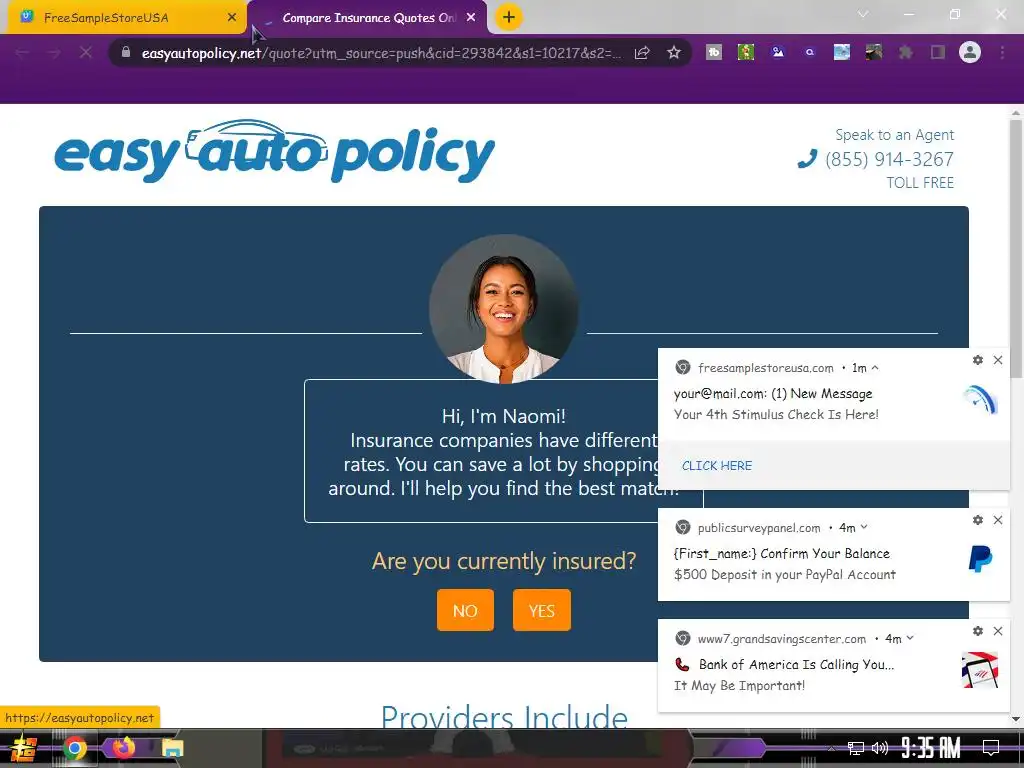The width and height of the screenshot is (1024, 768).
Task: Open the Windows Start button
Action: 24,748
